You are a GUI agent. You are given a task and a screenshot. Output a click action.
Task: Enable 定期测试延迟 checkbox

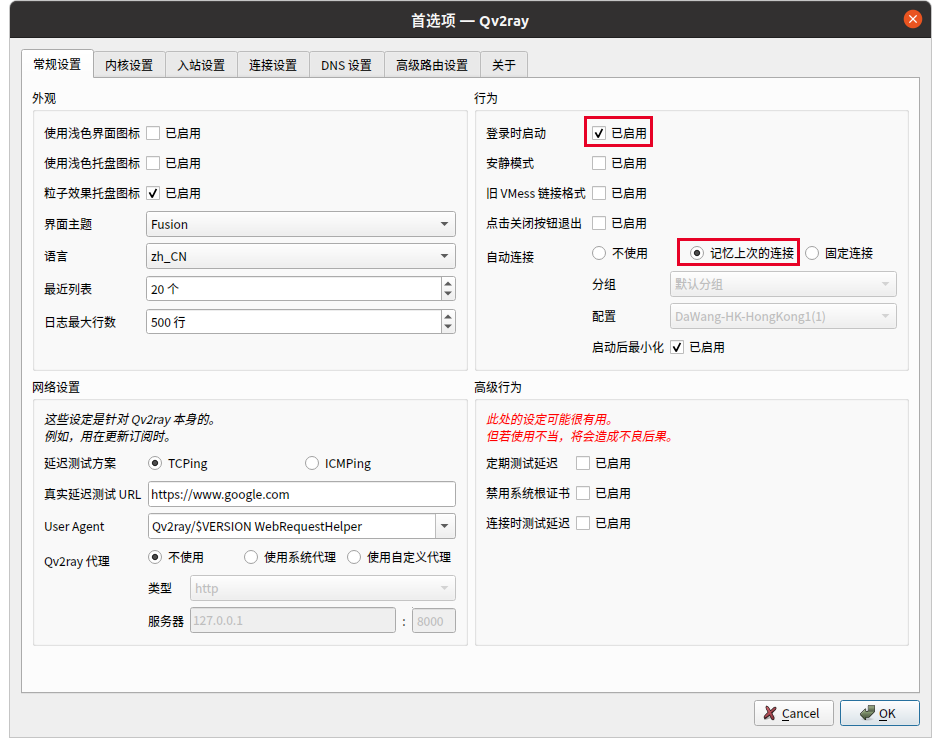[583, 463]
